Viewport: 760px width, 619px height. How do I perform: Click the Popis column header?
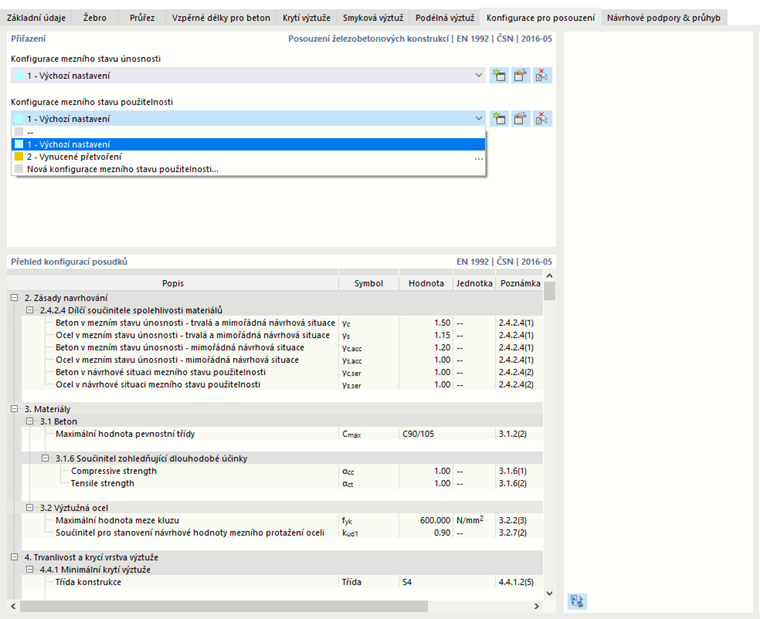173,283
